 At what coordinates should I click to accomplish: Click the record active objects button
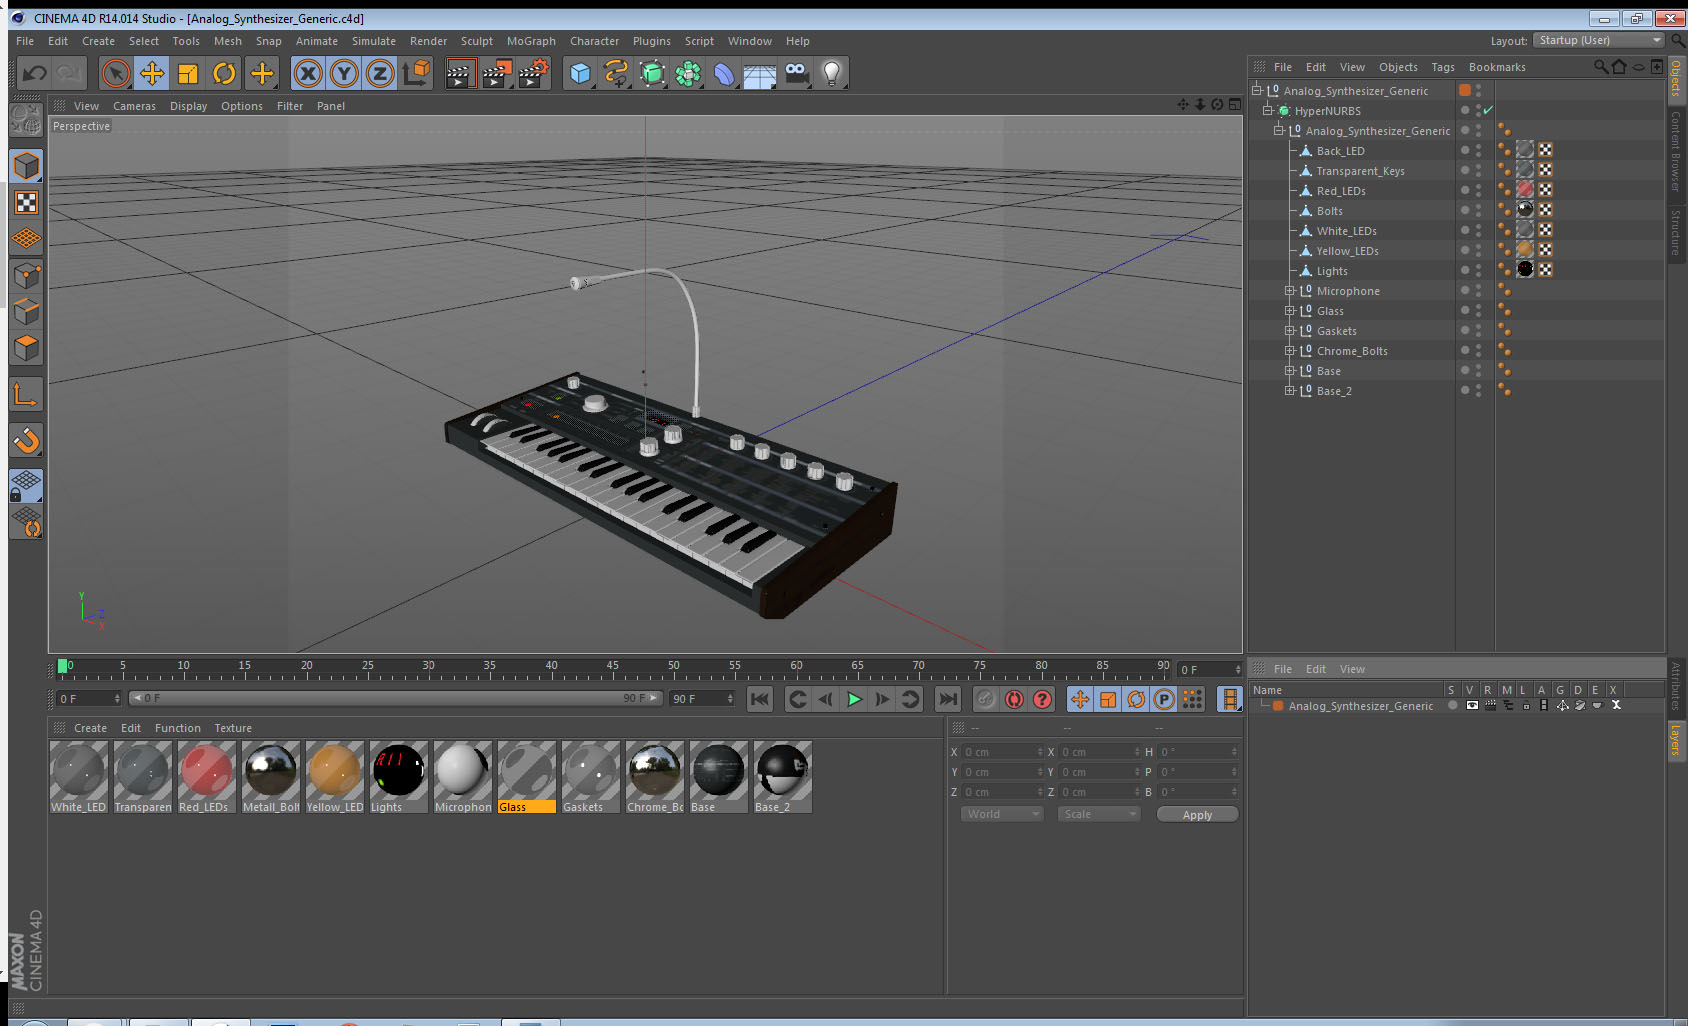(985, 699)
